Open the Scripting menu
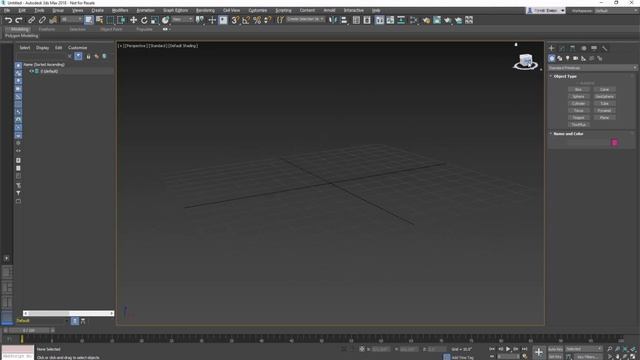The height and width of the screenshot is (360, 640). 283,10
